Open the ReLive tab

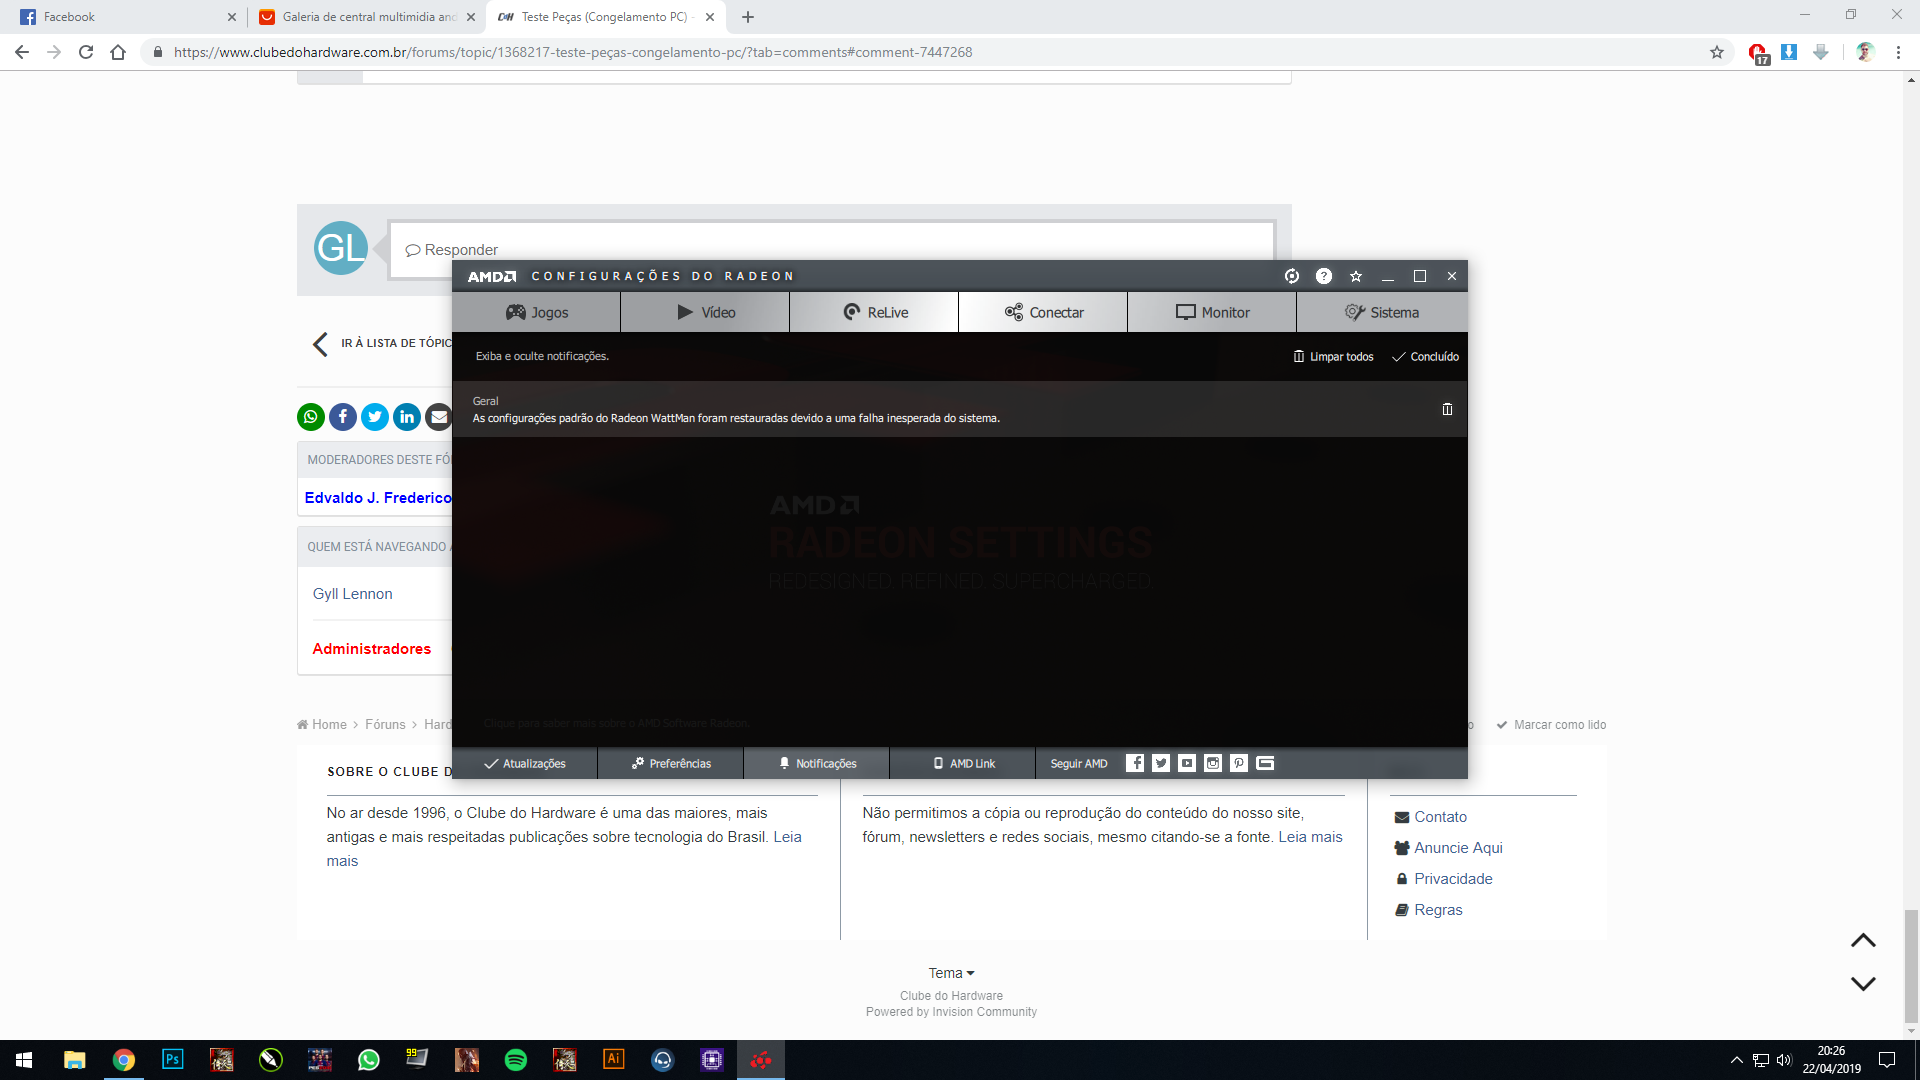(874, 312)
